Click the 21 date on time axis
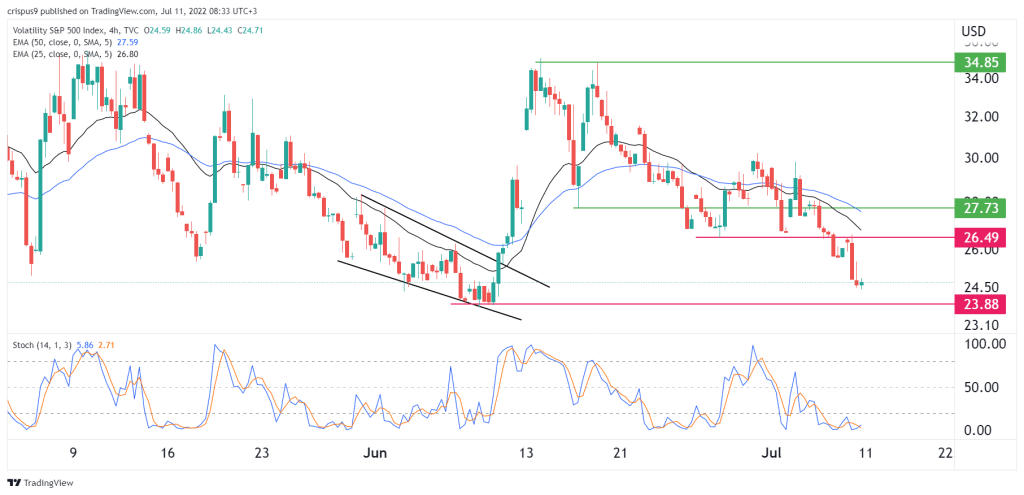1024x495 pixels. 621,452
